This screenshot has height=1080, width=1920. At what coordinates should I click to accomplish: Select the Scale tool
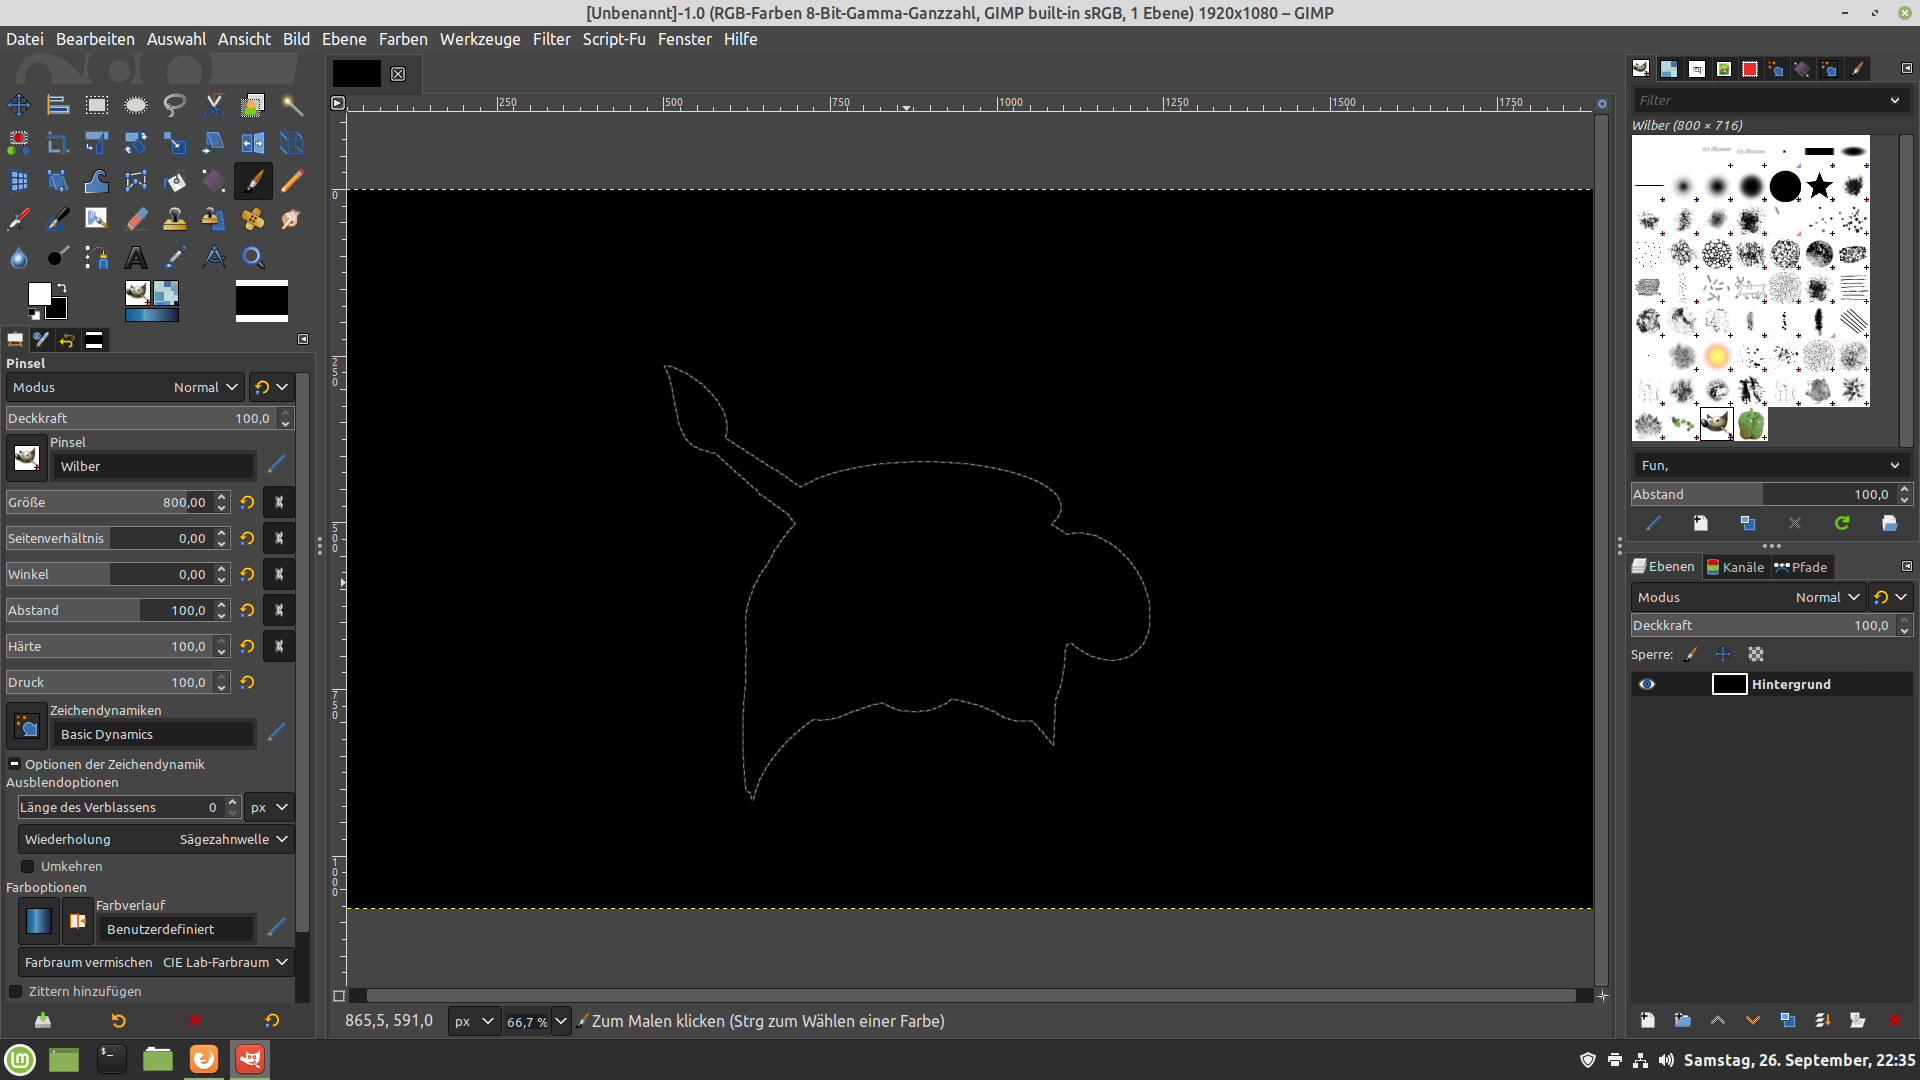pos(175,143)
